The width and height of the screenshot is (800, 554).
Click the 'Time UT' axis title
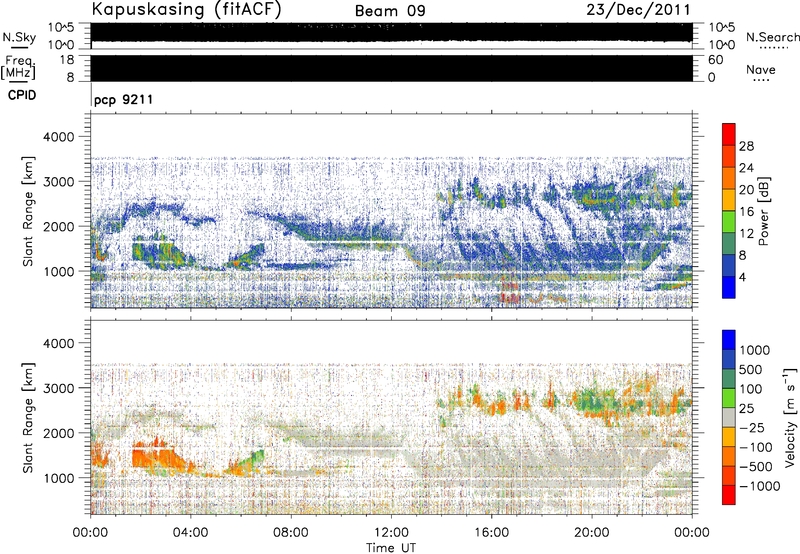click(391, 547)
